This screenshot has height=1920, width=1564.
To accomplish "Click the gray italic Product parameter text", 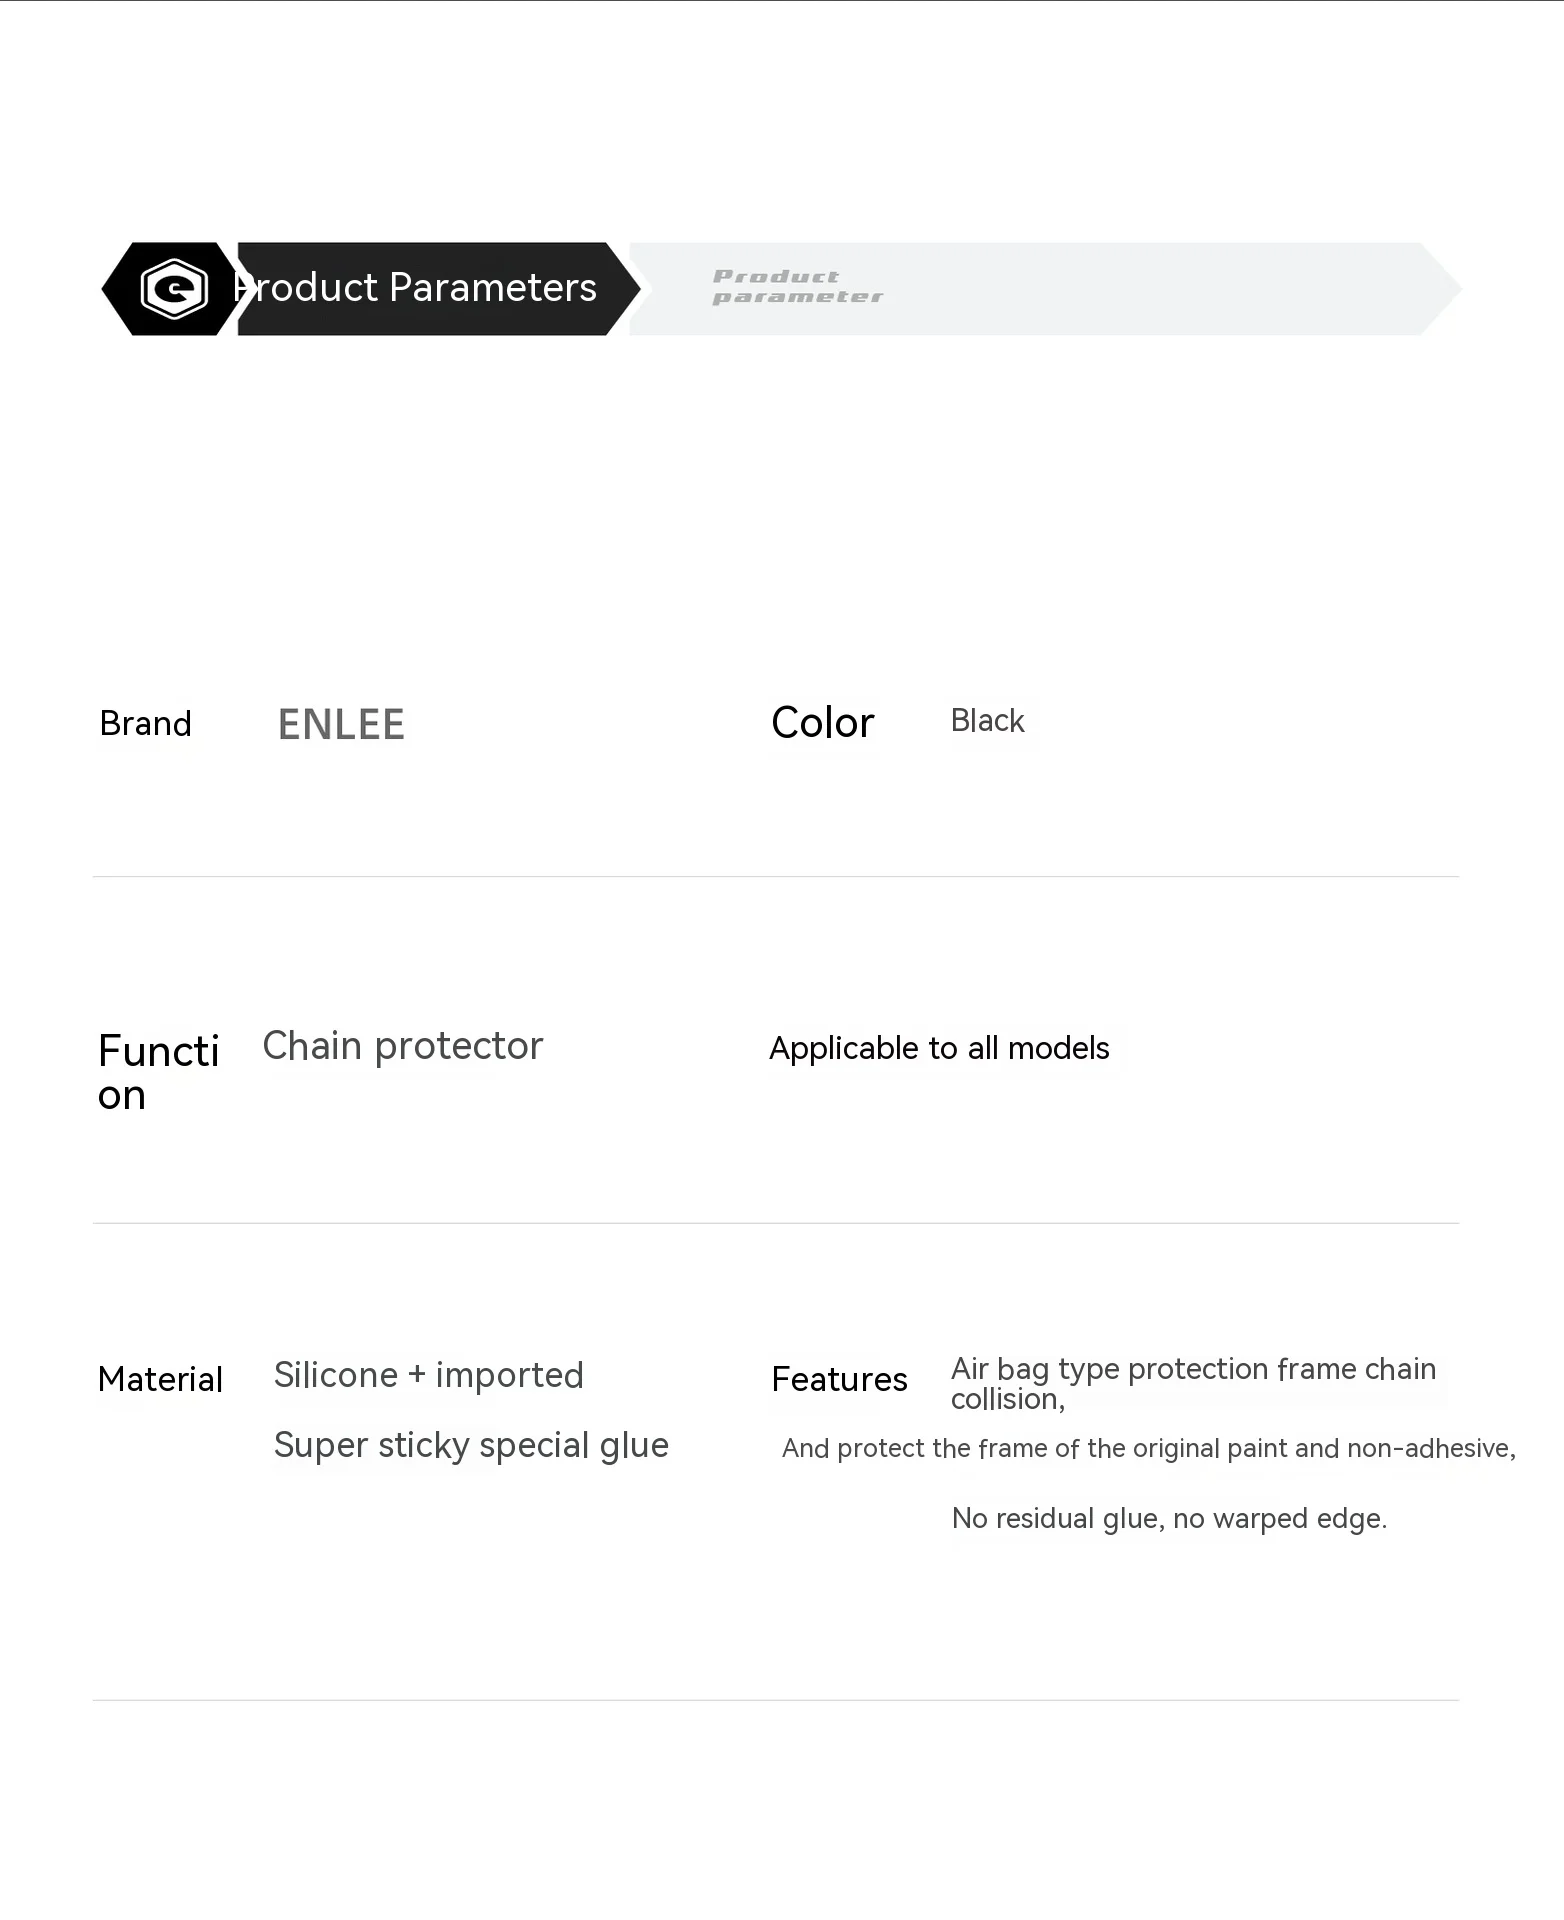I will click(x=797, y=287).
